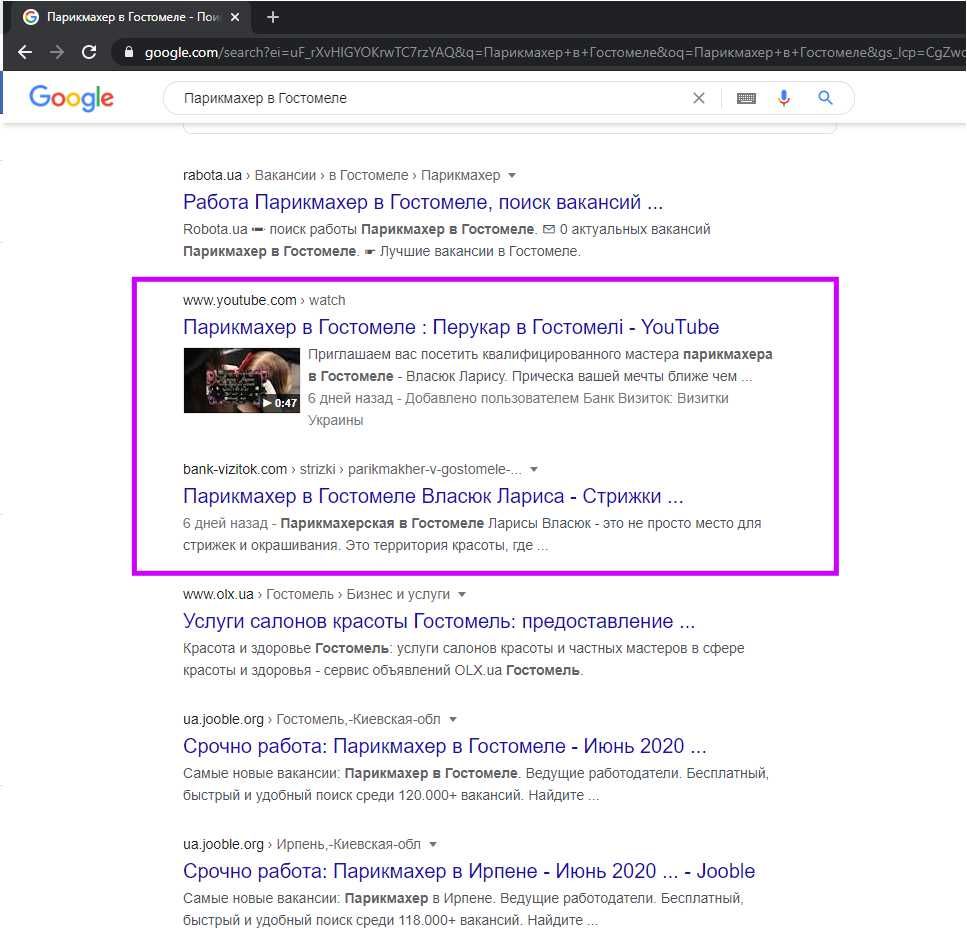
Task: Open the YouTube result Перукар в Гостомелі
Action: pos(450,327)
